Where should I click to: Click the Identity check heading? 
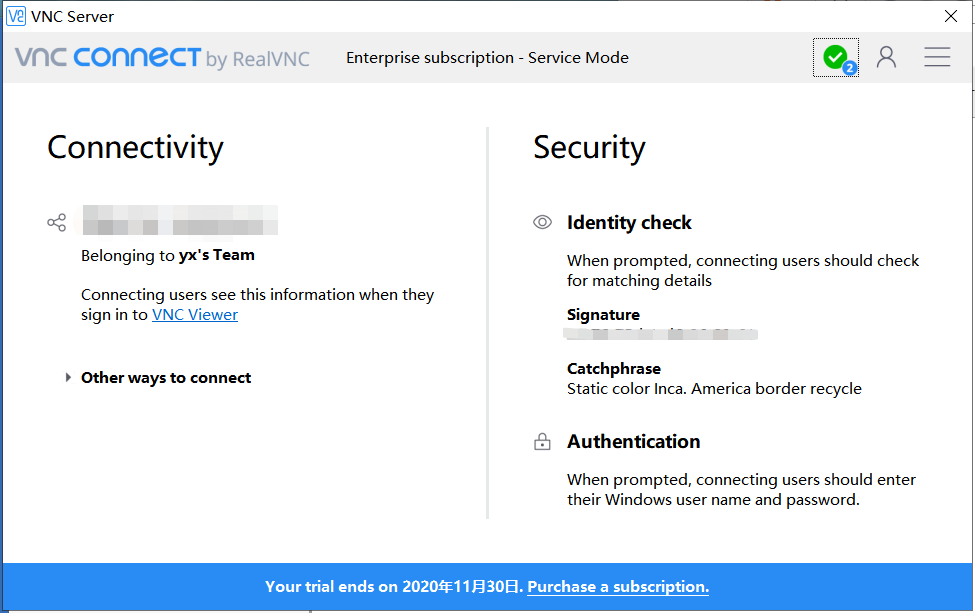pos(629,223)
